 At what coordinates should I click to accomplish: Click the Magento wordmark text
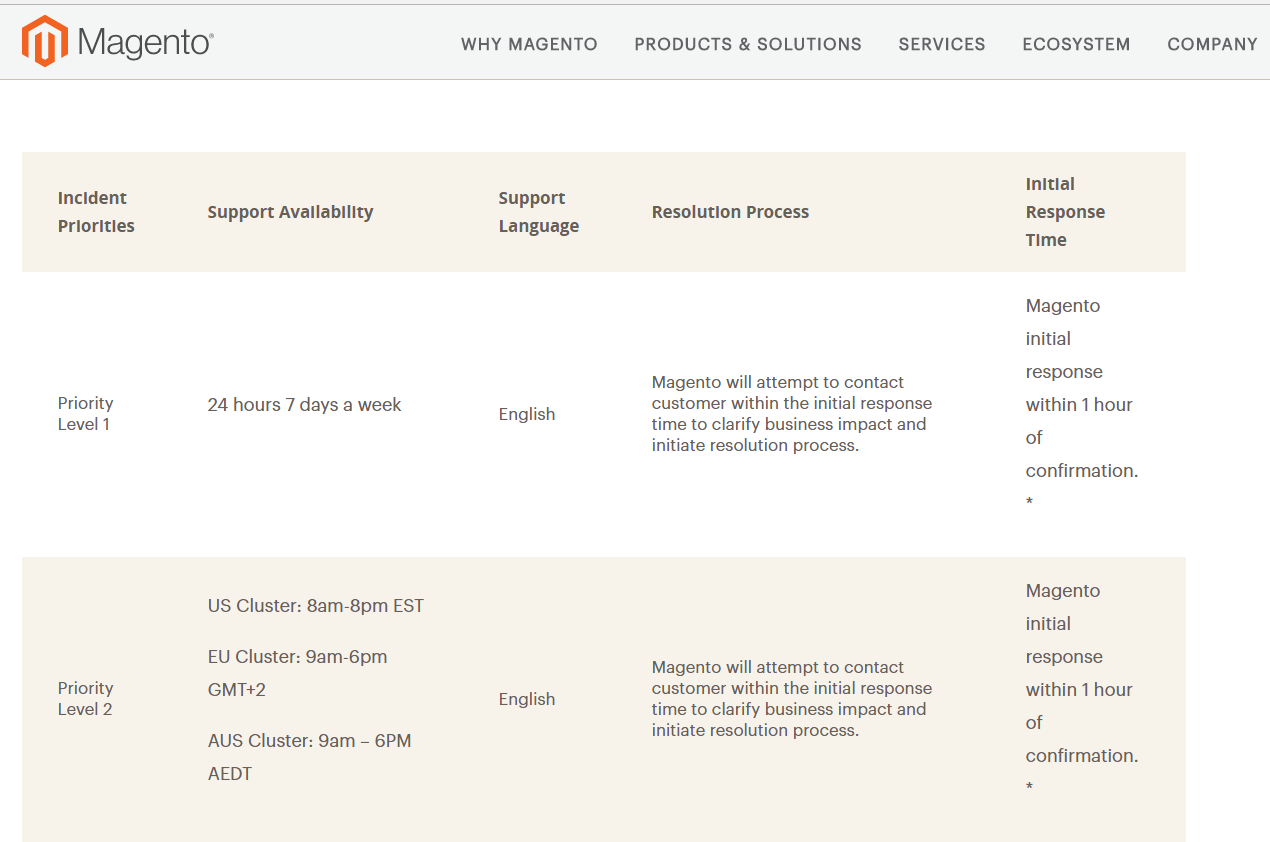pyautogui.click(x=145, y=43)
